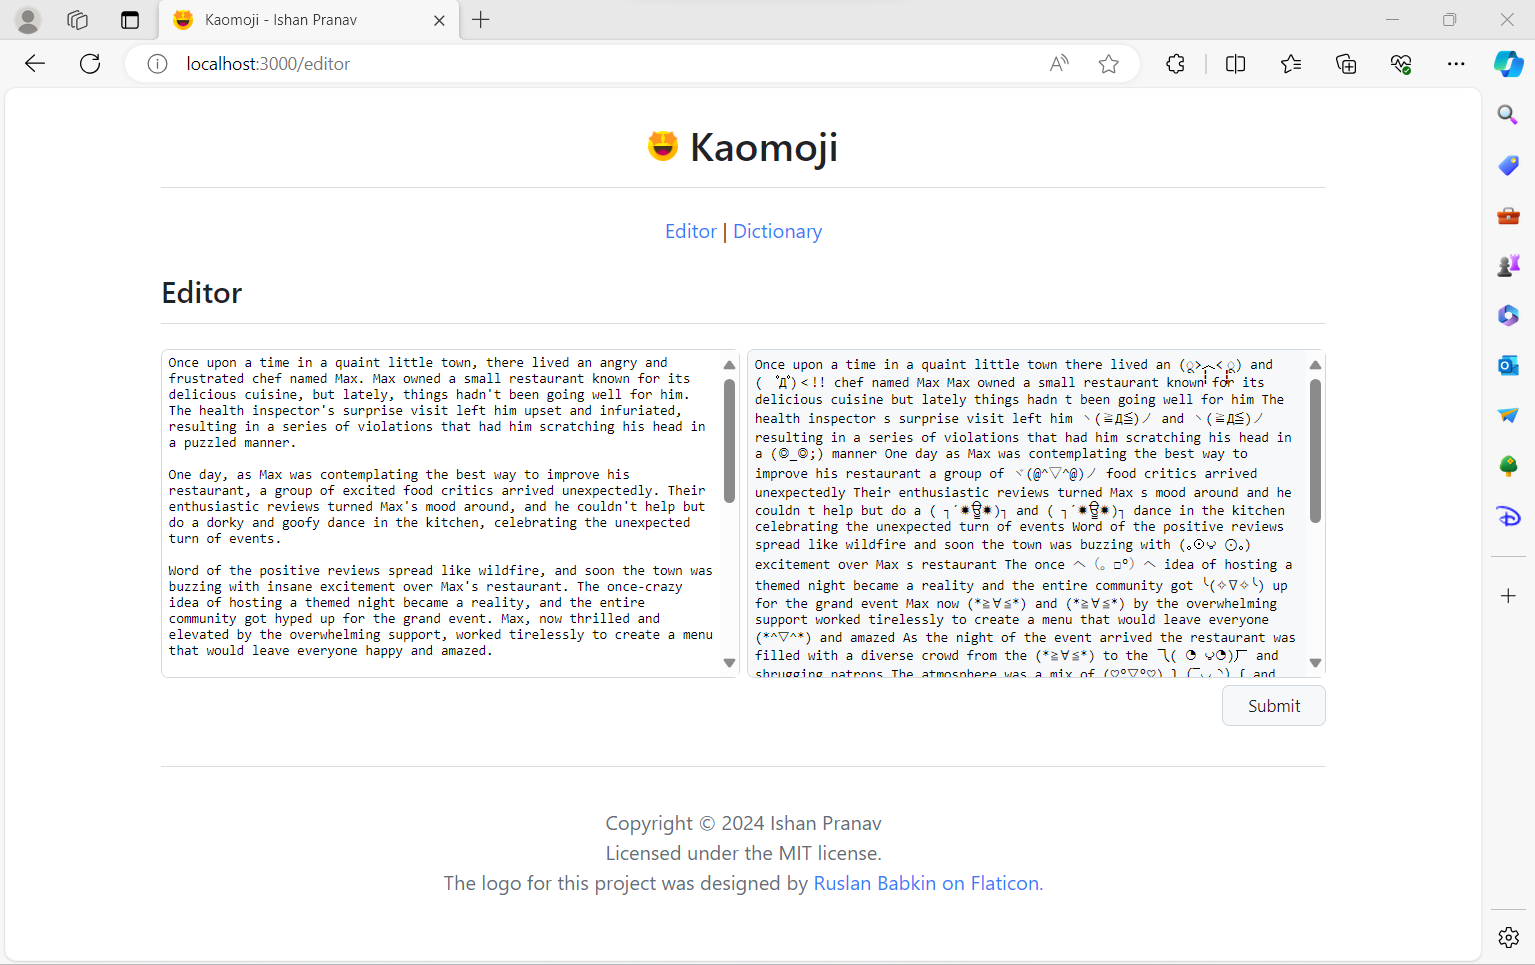Open sidebar Games chess icon
Screen dimensions: 1535x965
pos(1508,265)
